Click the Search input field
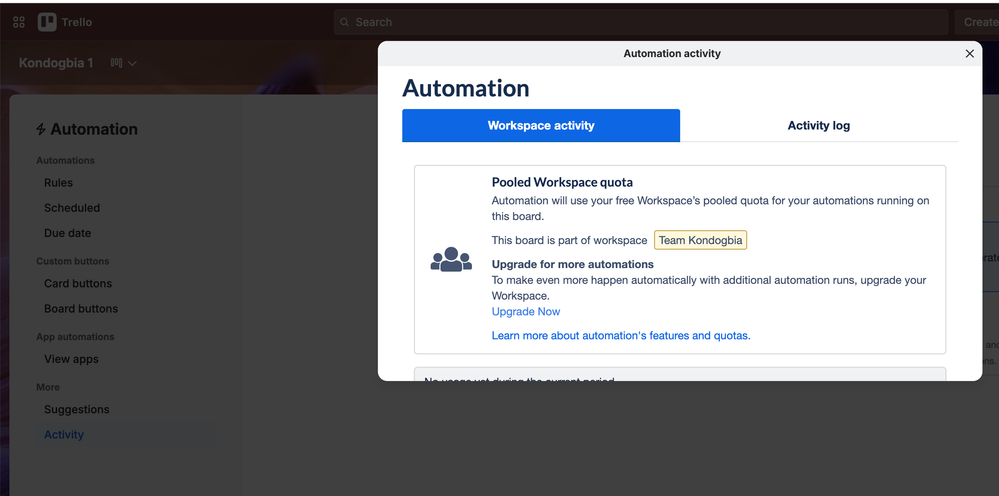This screenshot has height=496, width=999. pyautogui.click(x=641, y=22)
